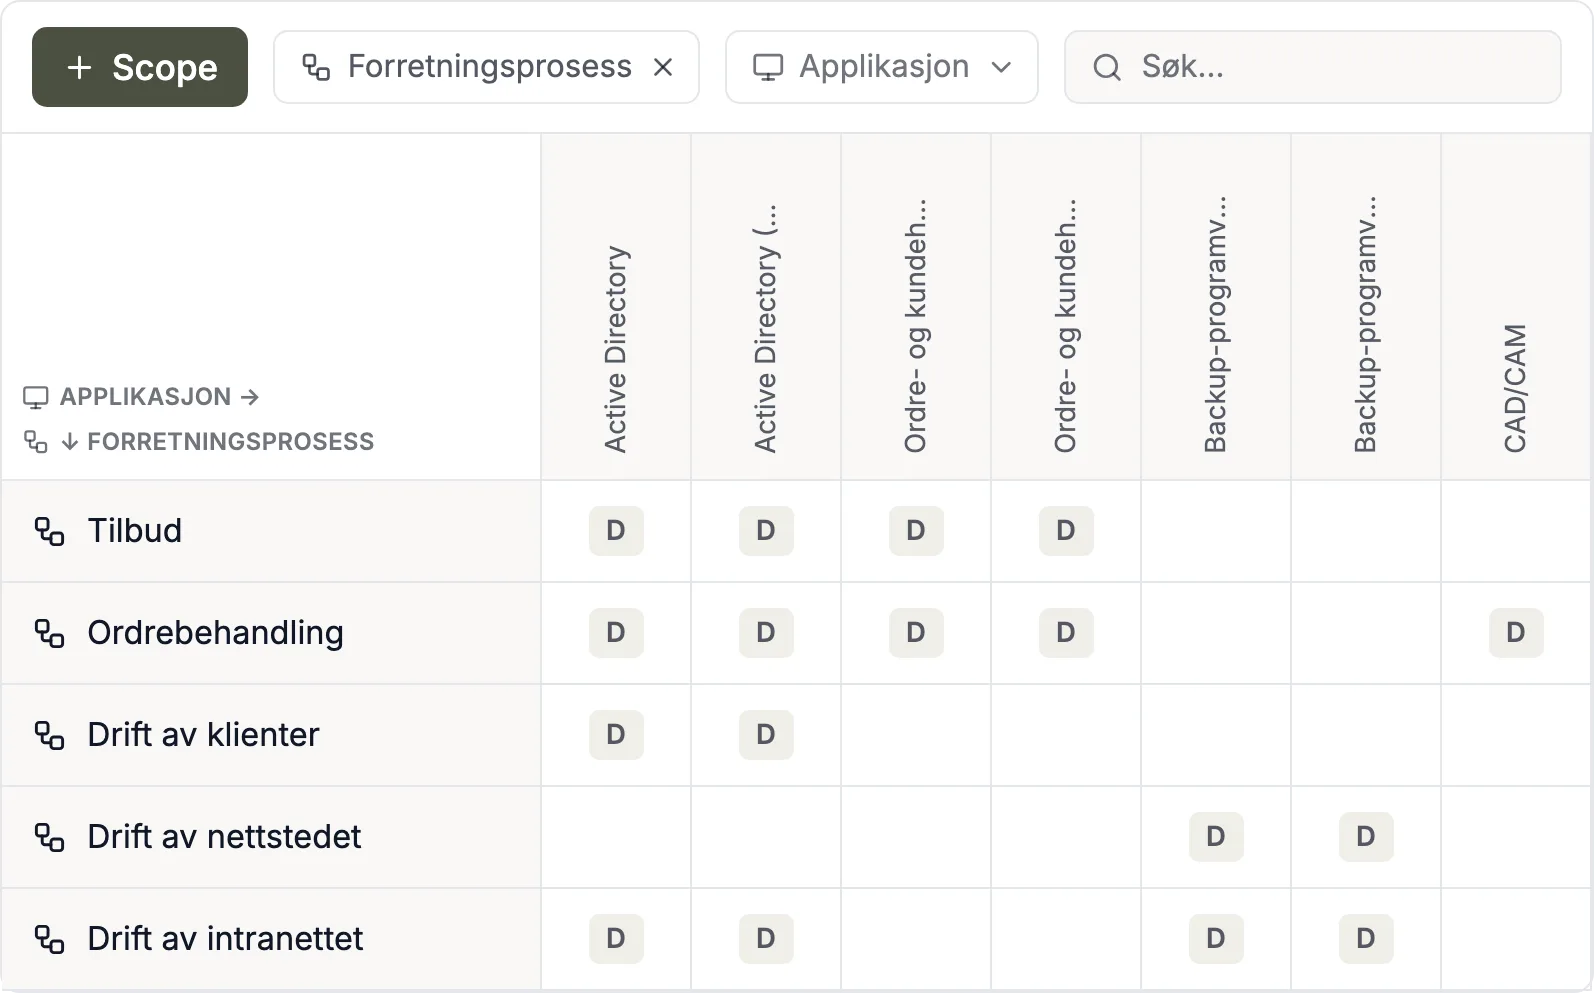Click the process icon beside Drift av klienter

pyautogui.click(x=50, y=735)
